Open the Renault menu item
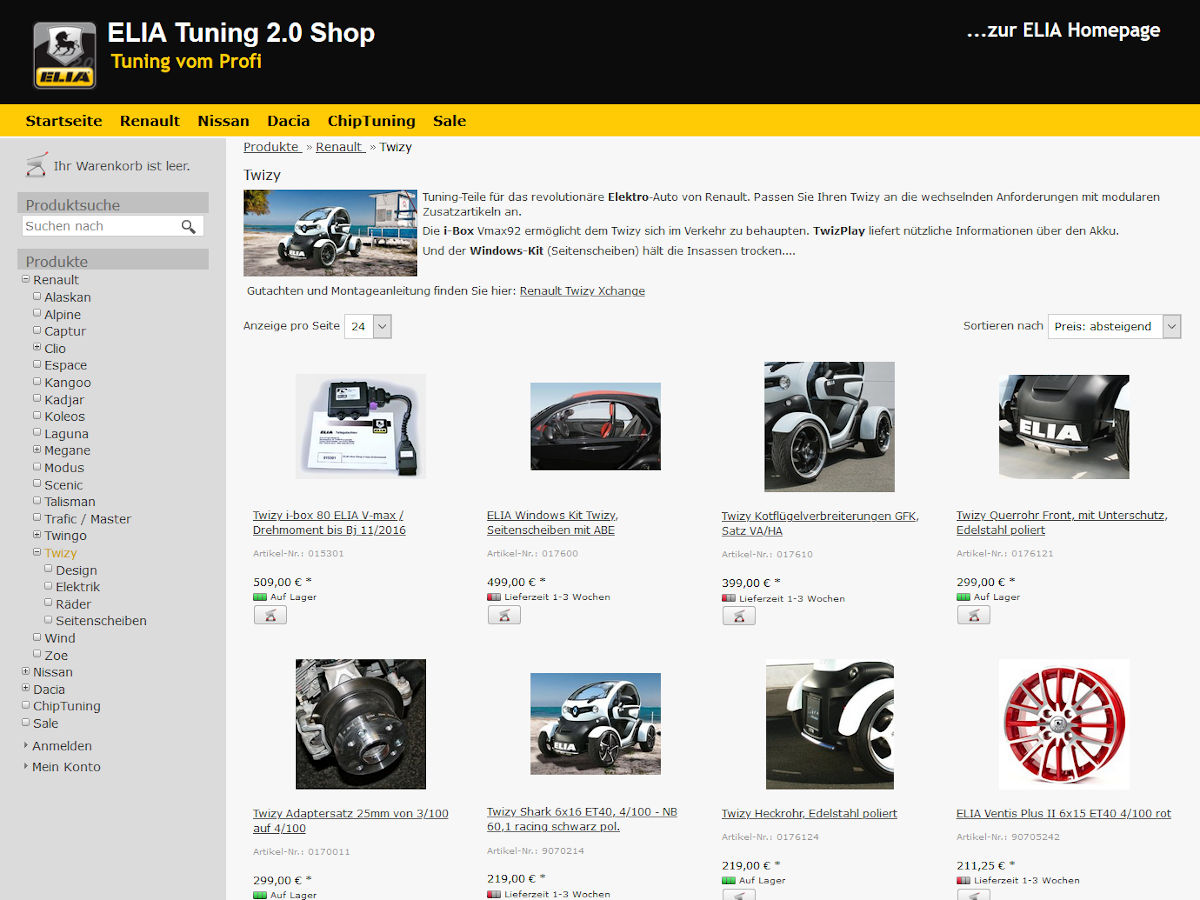The width and height of the screenshot is (1200, 900). coord(150,121)
